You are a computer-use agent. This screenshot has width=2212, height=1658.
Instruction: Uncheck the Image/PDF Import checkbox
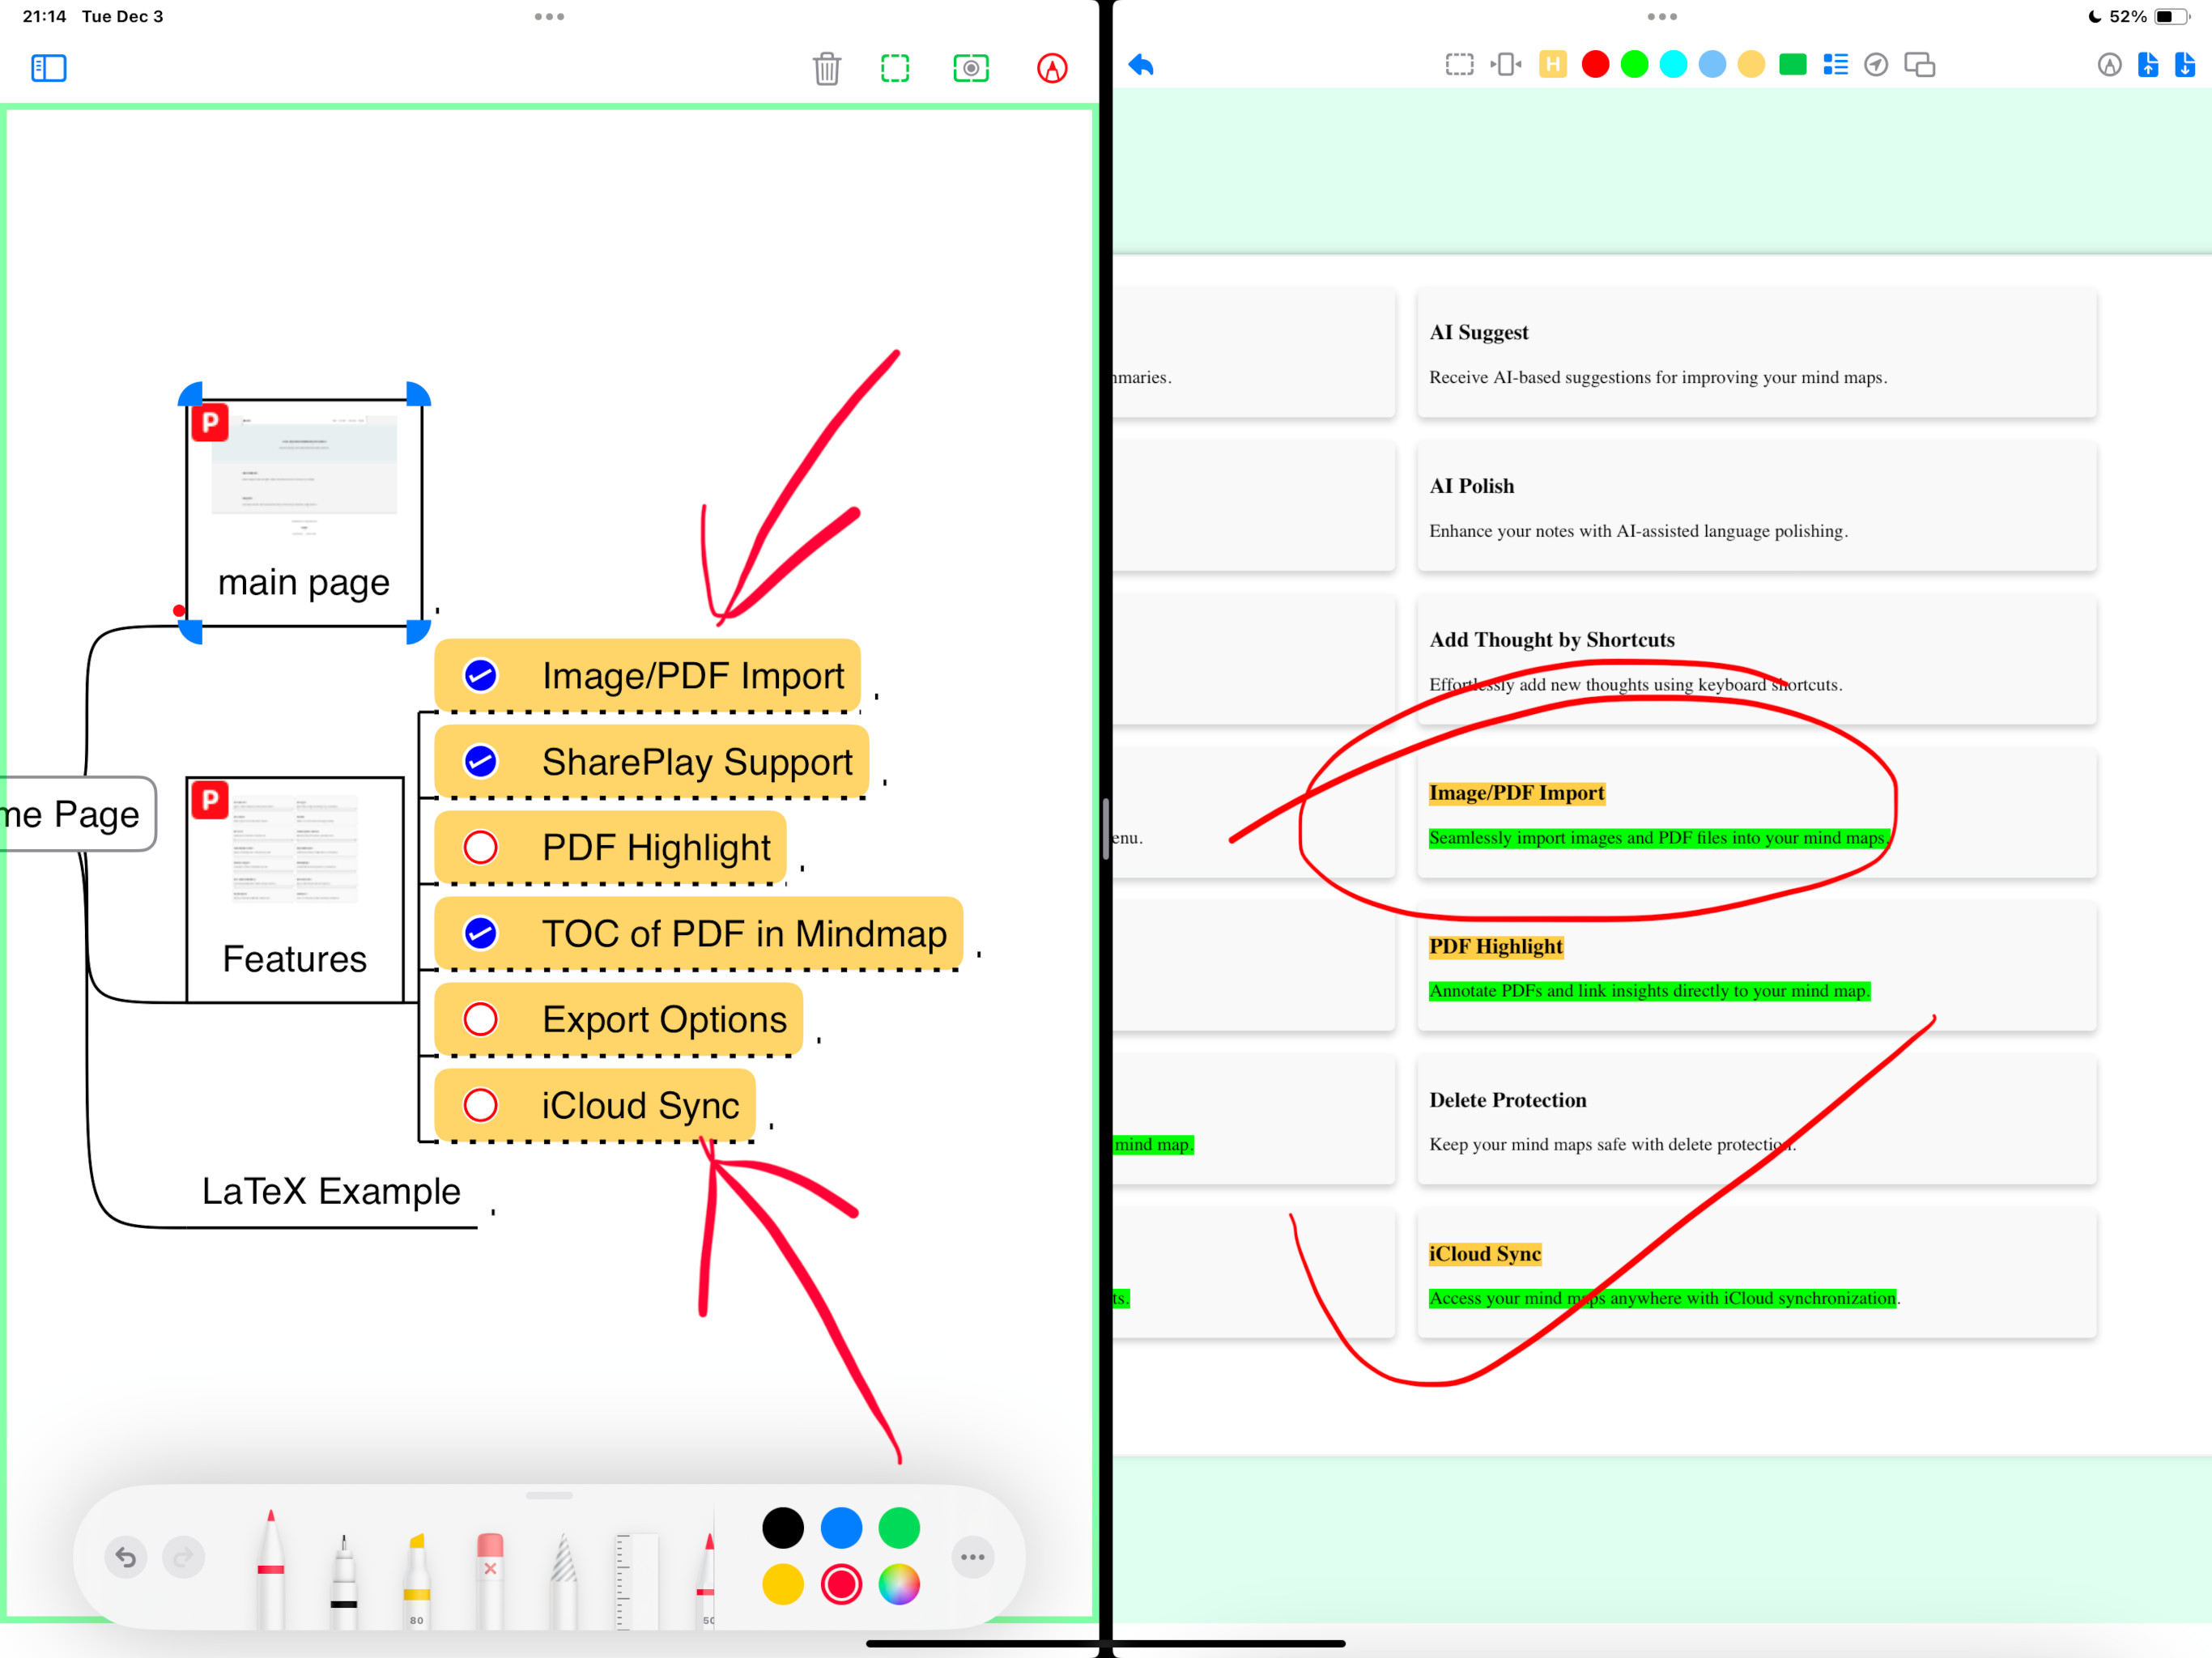coord(481,676)
